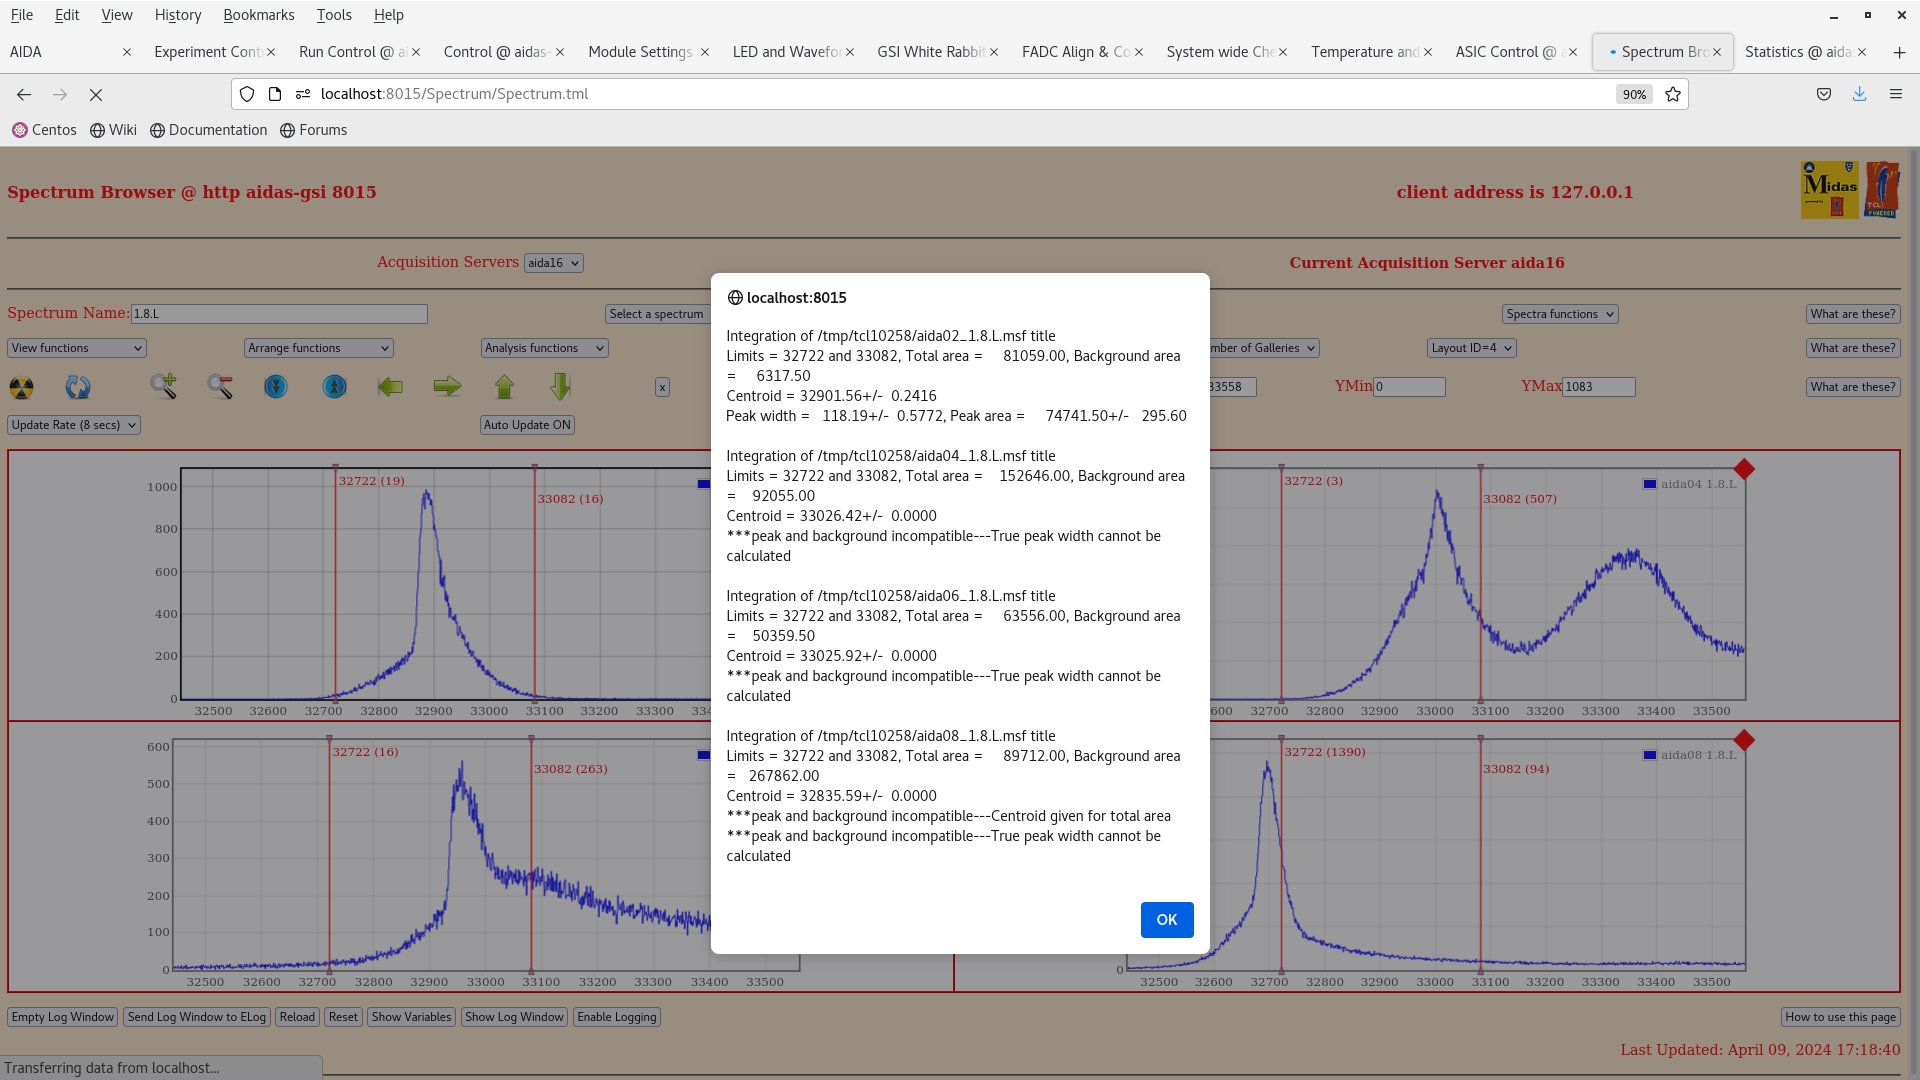Click the zoom in magnifier icon
Screen dimensions: 1920x1080
164,387
